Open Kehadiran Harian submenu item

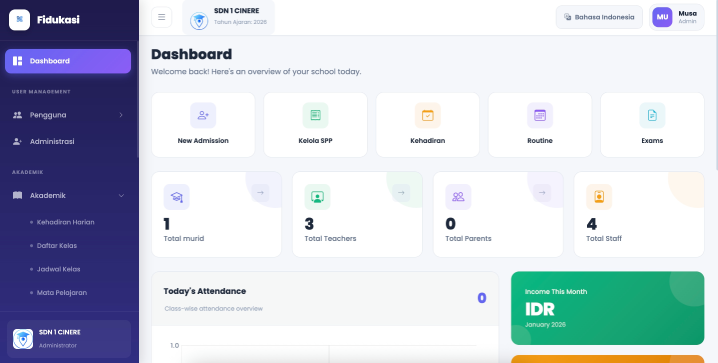click(x=65, y=222)
